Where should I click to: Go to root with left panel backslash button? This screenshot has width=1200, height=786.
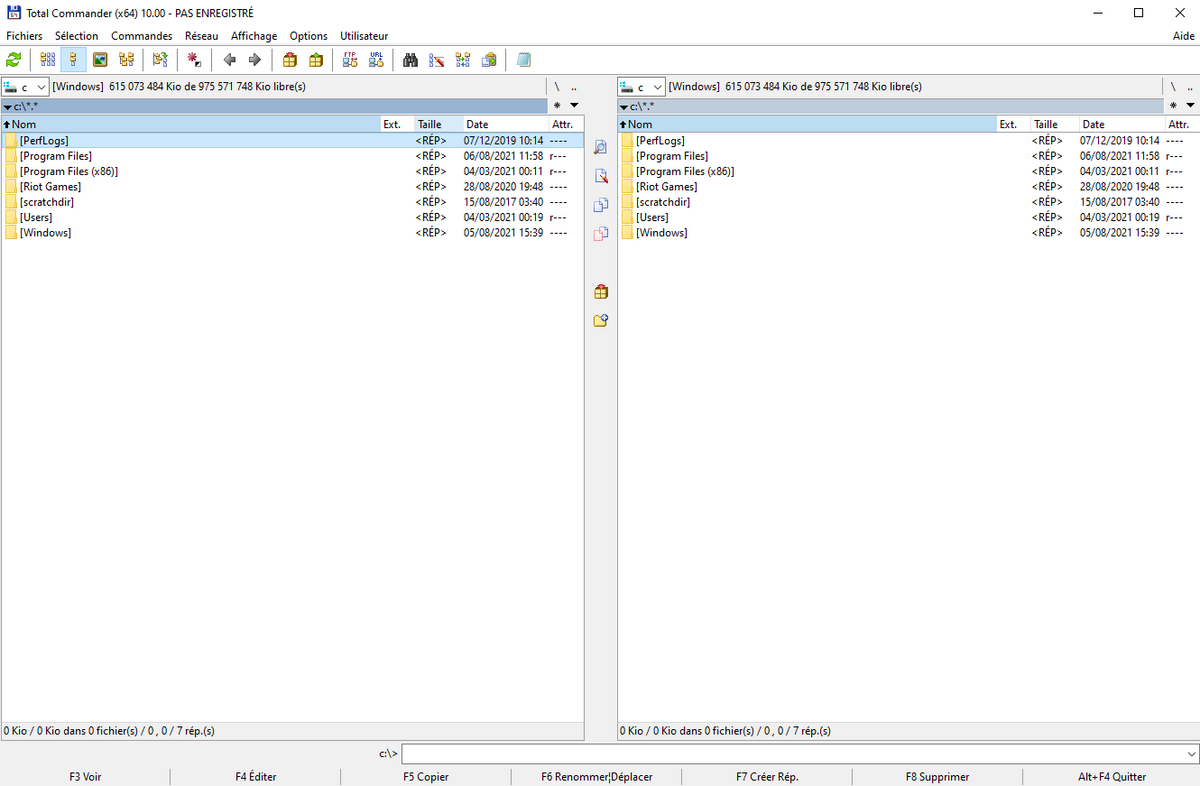coord(557,87)
